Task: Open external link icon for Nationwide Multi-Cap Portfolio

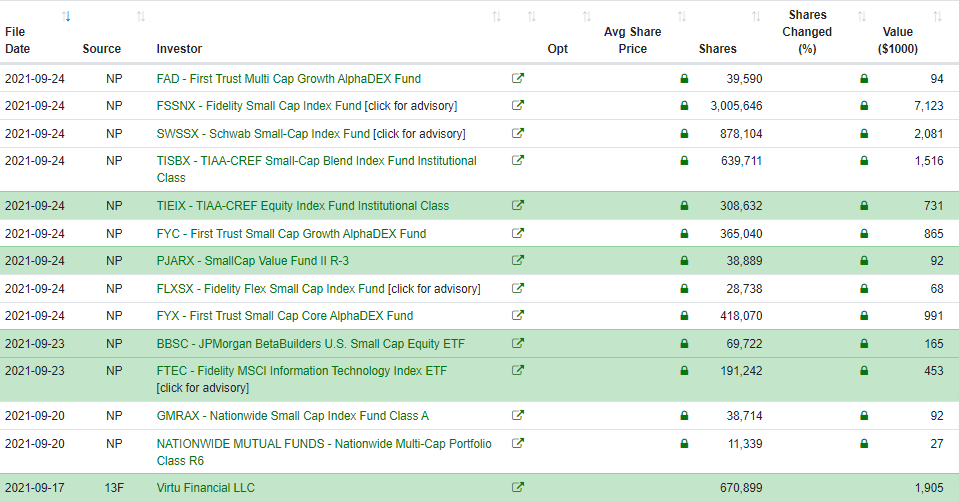Action: coord(517,443)
